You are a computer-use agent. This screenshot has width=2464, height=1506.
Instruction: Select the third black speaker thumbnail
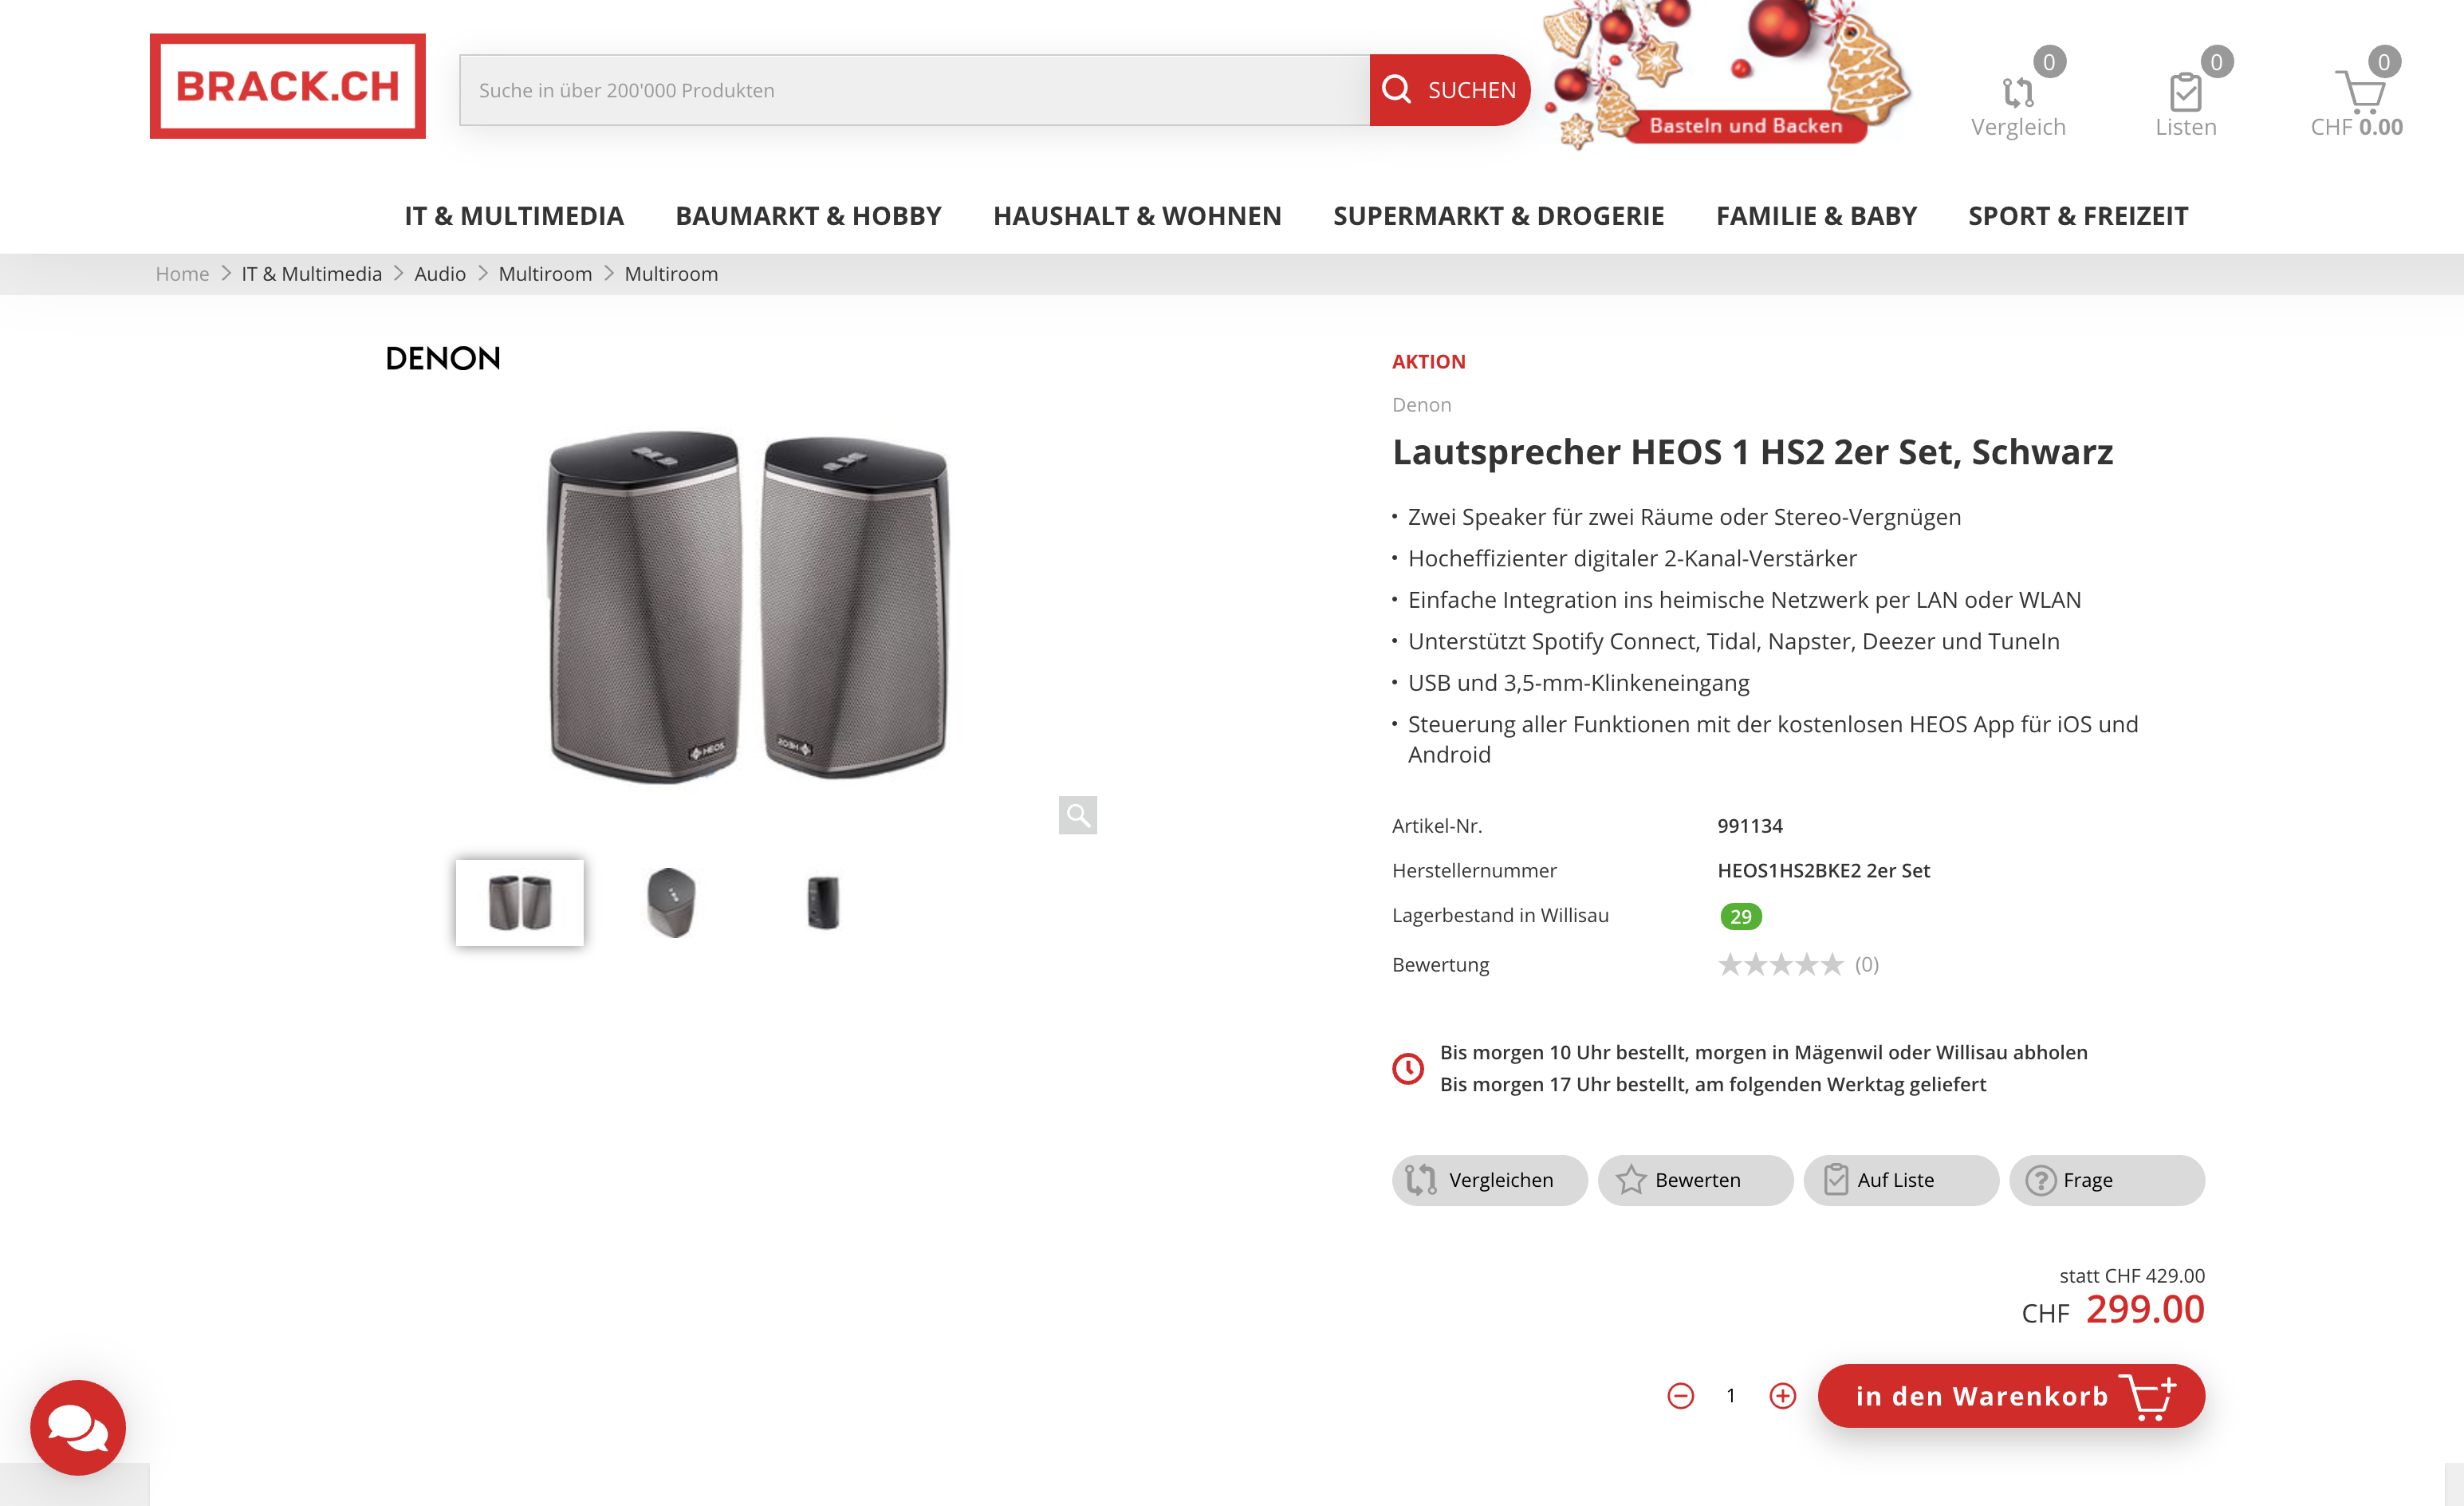point(823,903)
